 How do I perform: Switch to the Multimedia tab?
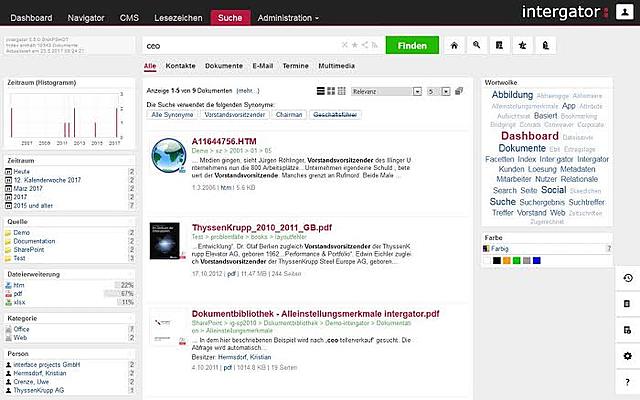click(x=336, y=66)
